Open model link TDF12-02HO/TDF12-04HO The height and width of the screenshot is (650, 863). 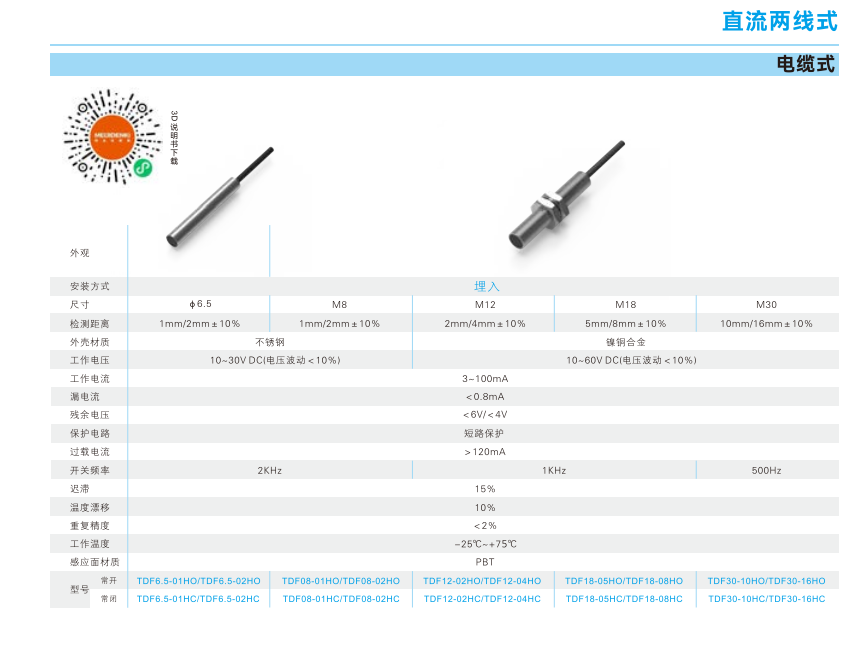(x=482, y=581)
